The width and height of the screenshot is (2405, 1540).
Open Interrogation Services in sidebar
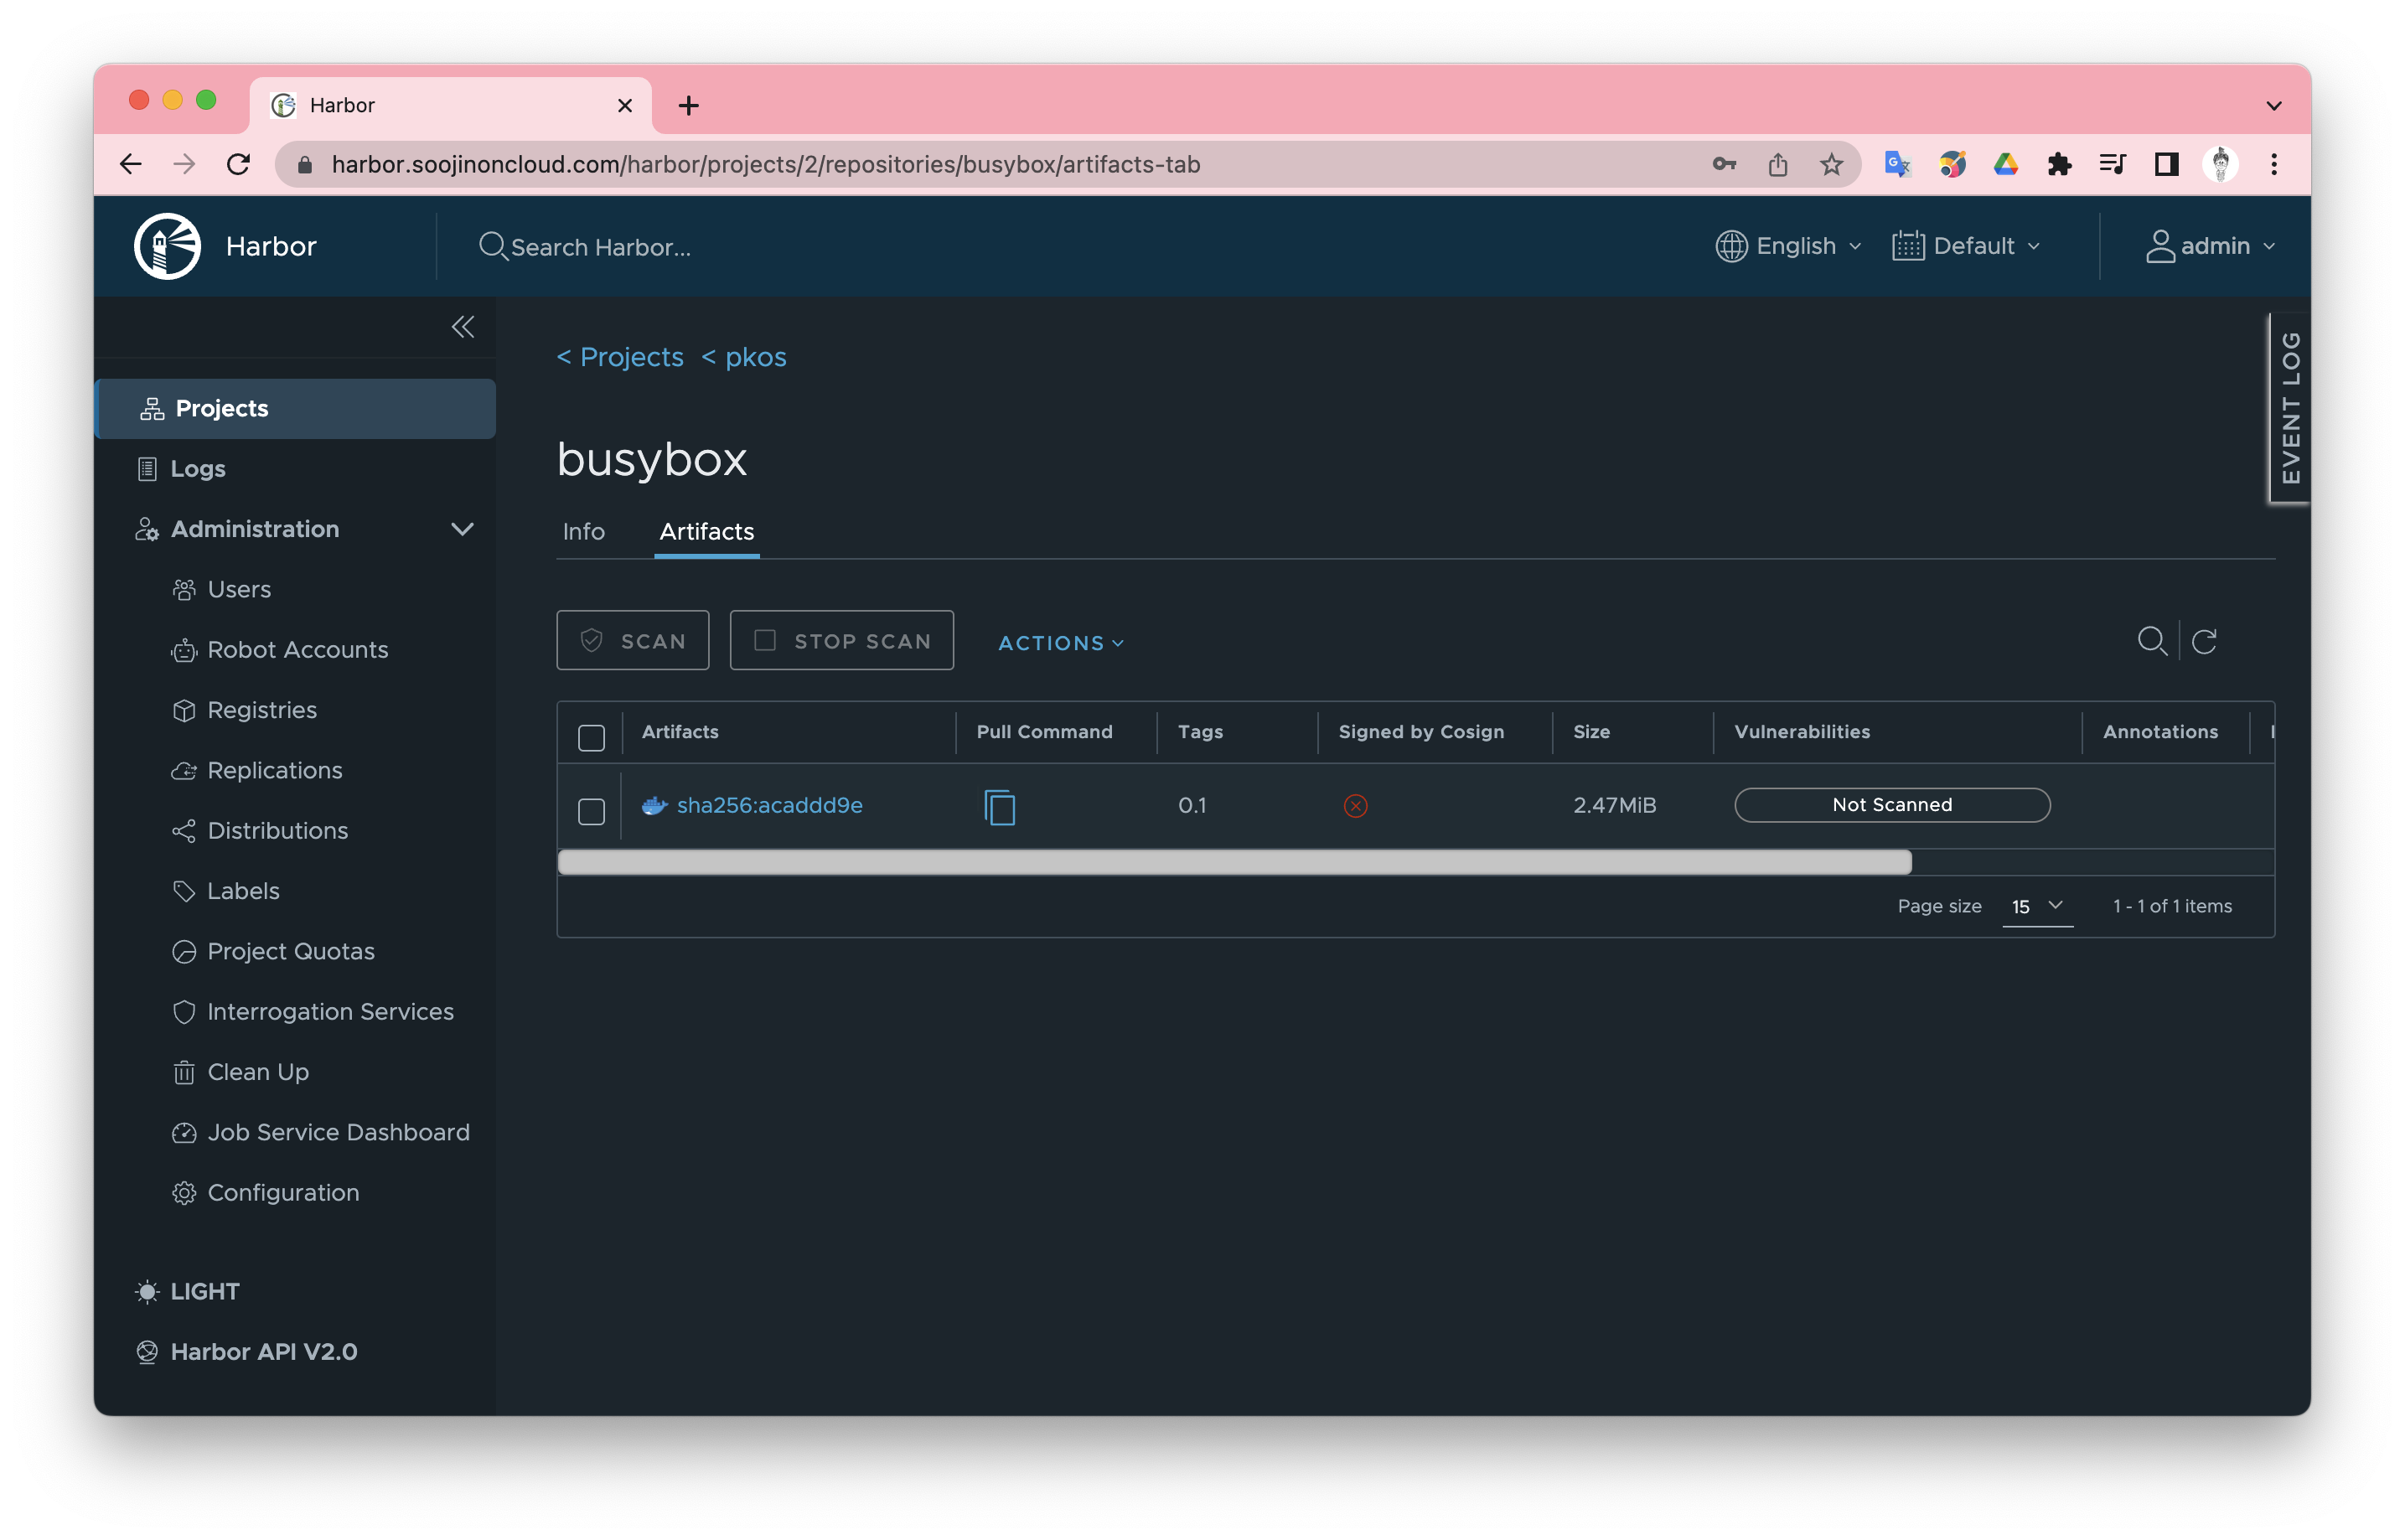330,1011
